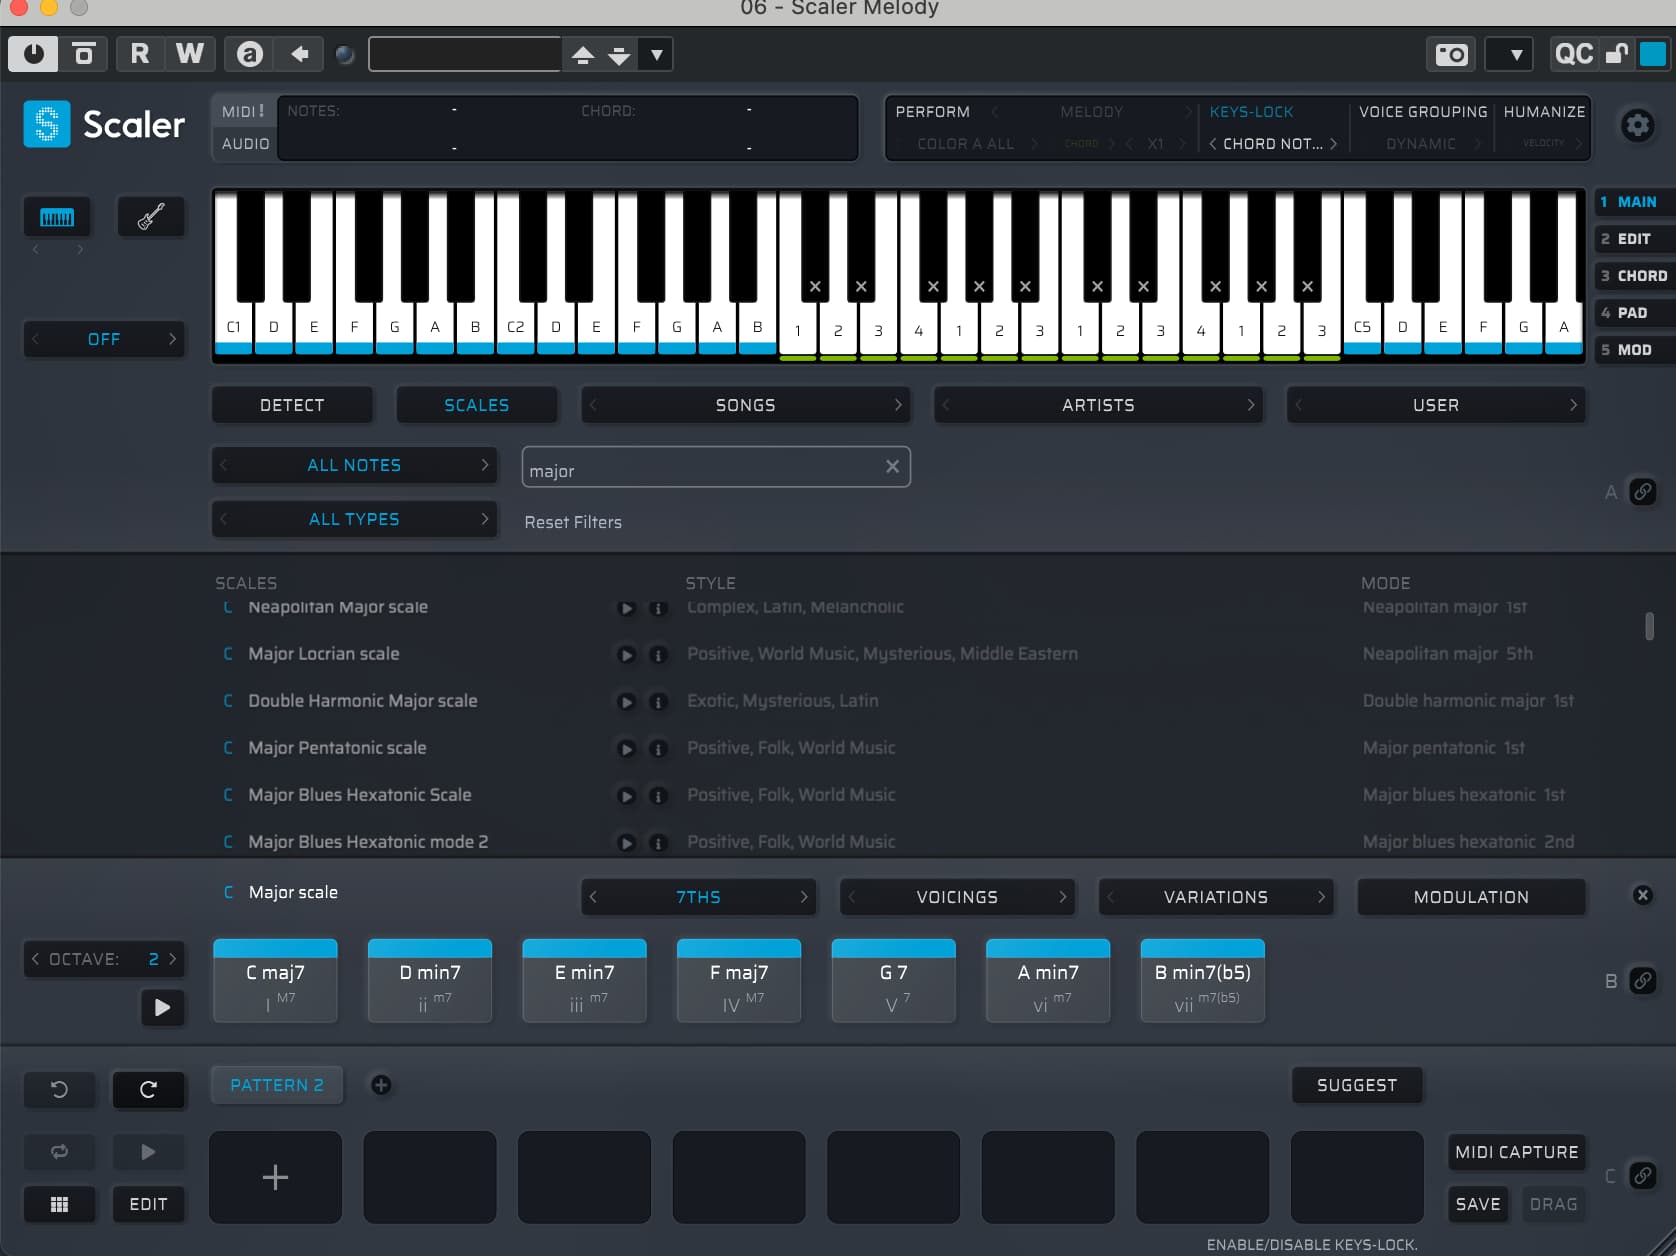Click the section A link icon
This screenshot has width=1676, height=1256.
[1643, 492]
